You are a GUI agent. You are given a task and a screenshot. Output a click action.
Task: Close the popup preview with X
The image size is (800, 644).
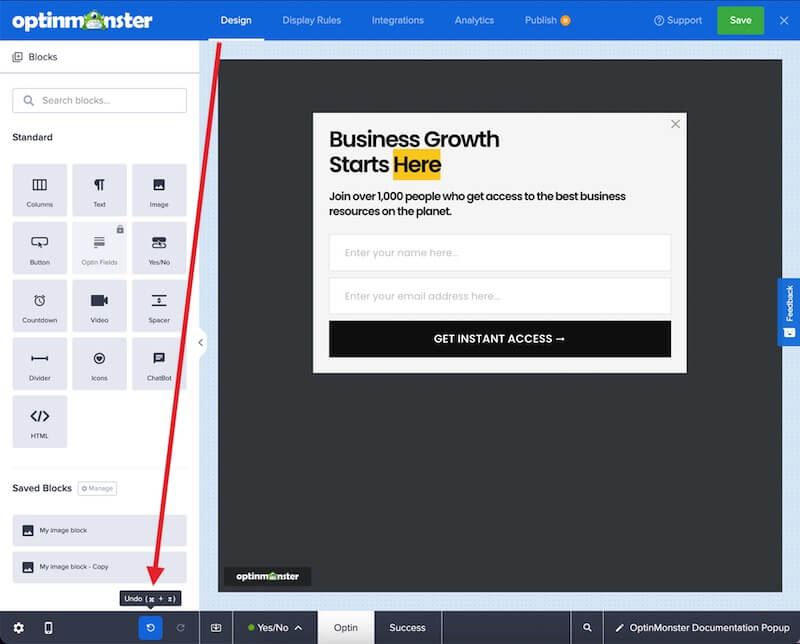click(x=676, y=124)
